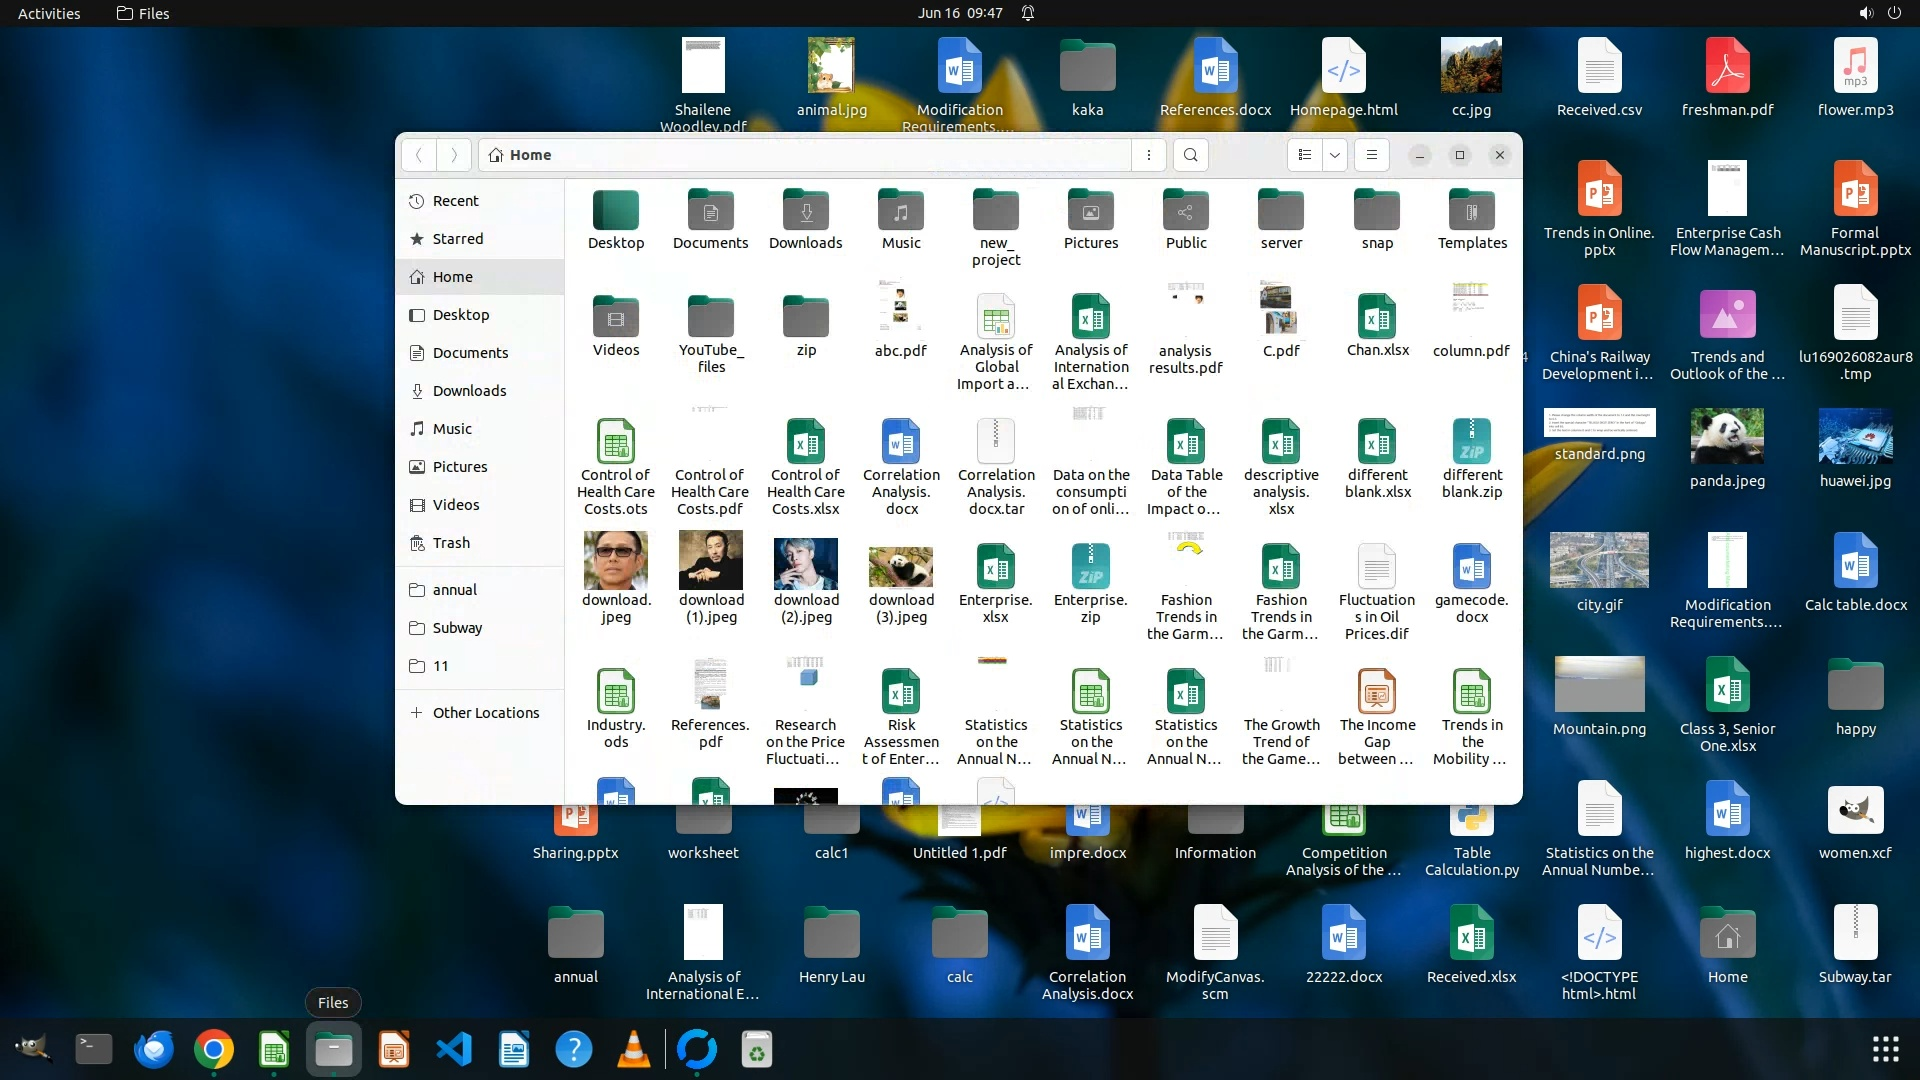Open the three-dot path options menu
Screen dimensions: 1920x1080
tap(1149, 155)
